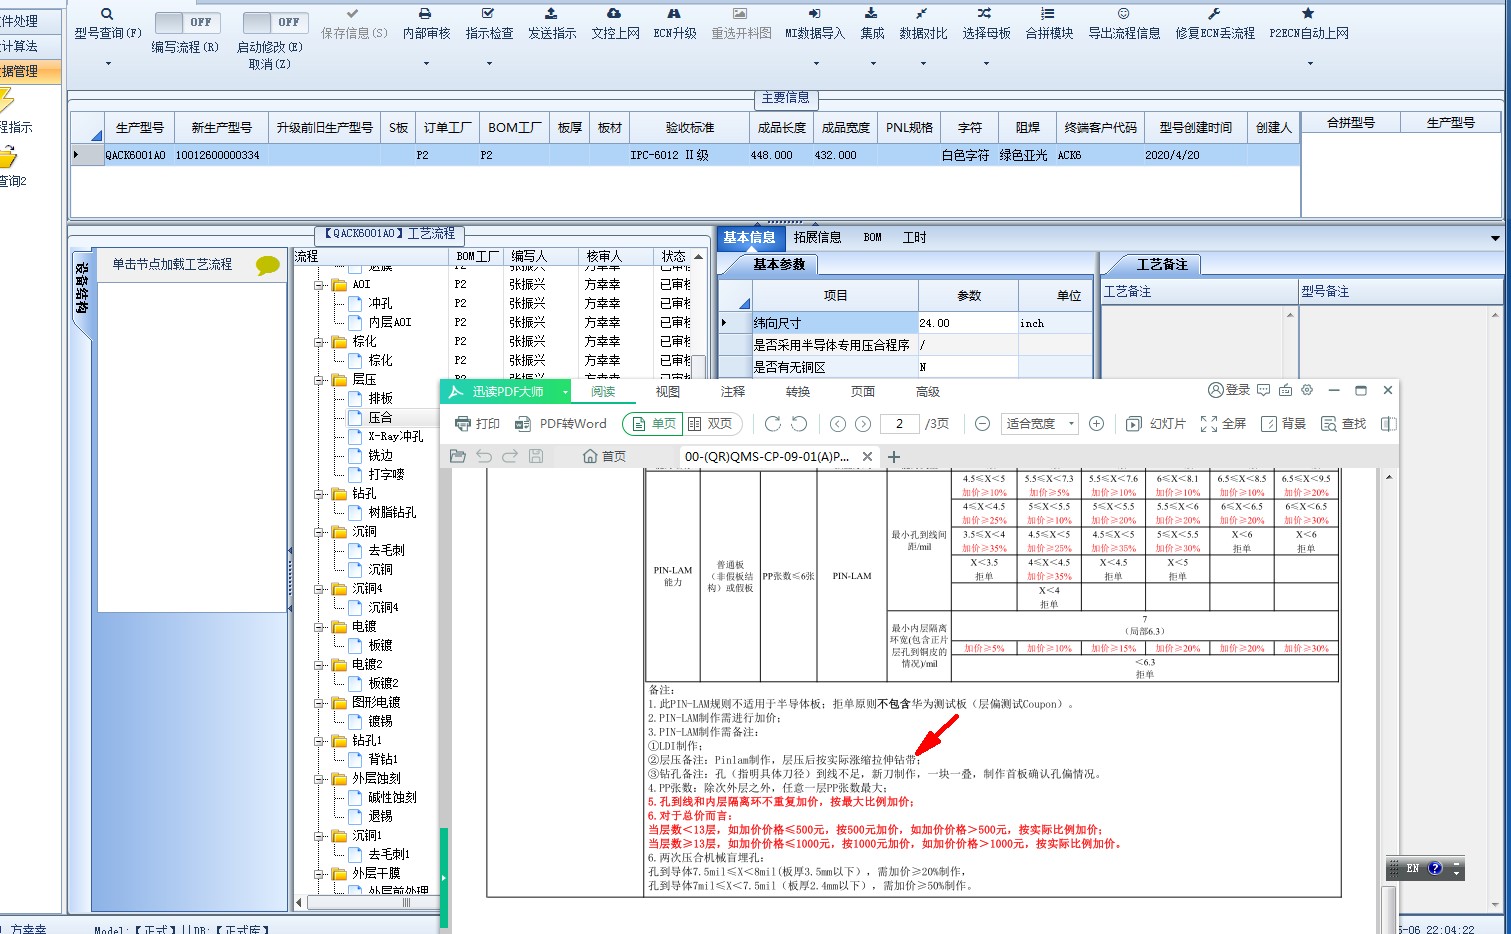
Task: Collapse the AOI tree node
Action: click(x=319, y=285)
